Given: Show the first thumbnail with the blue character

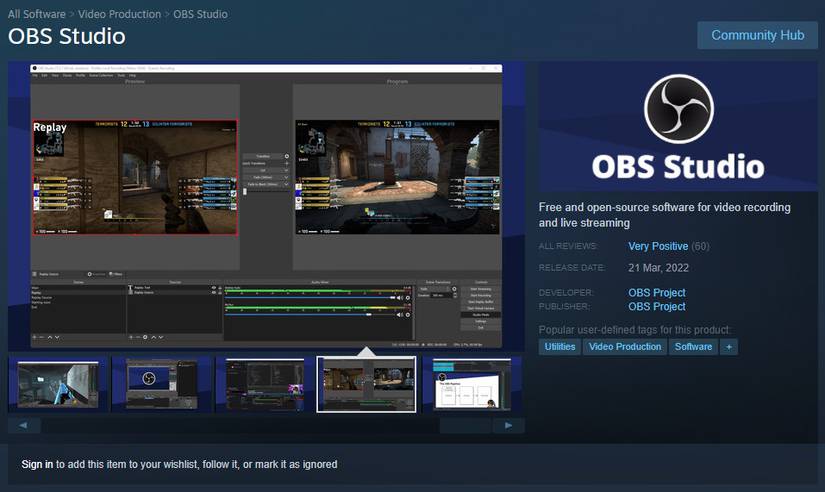Looking at the screenshot, I should (58, 384).
